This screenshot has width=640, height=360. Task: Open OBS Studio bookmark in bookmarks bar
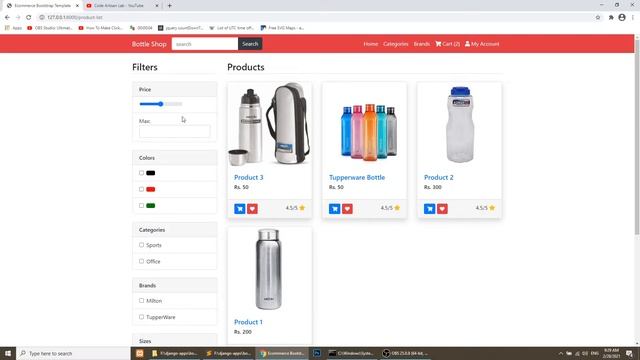tap(50, 28)
